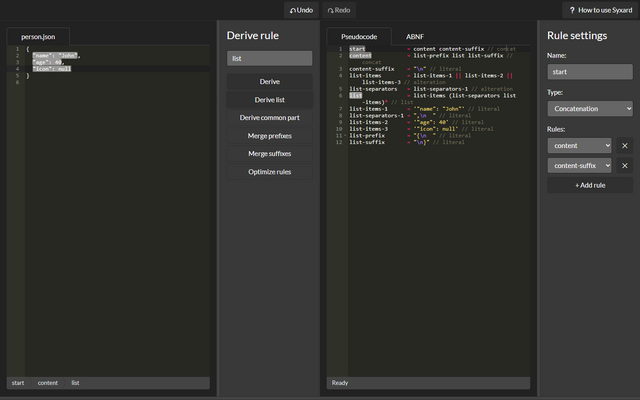Click list-items-1 rule name on line 7

368,109
